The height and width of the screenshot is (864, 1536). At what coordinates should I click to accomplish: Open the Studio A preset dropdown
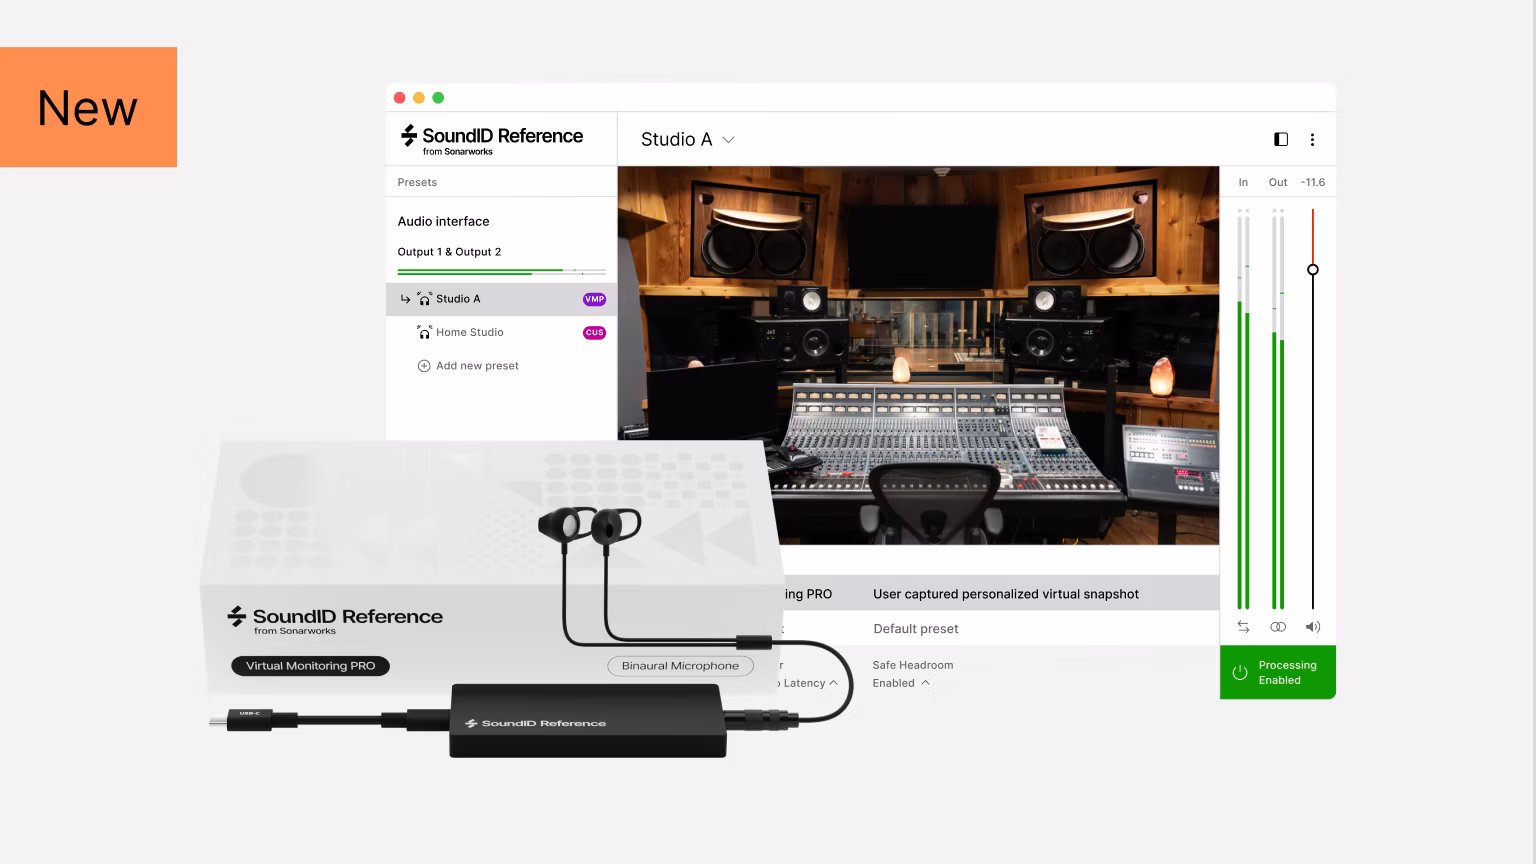688,140
